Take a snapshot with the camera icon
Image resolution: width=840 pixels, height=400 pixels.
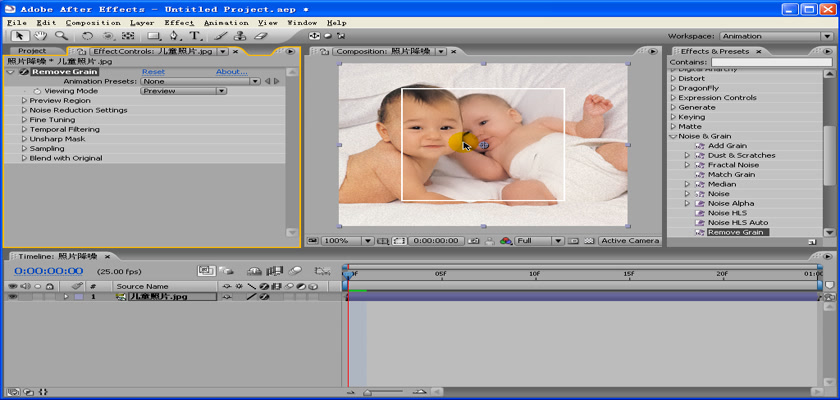pyautogui.click(x=472, y=241)
